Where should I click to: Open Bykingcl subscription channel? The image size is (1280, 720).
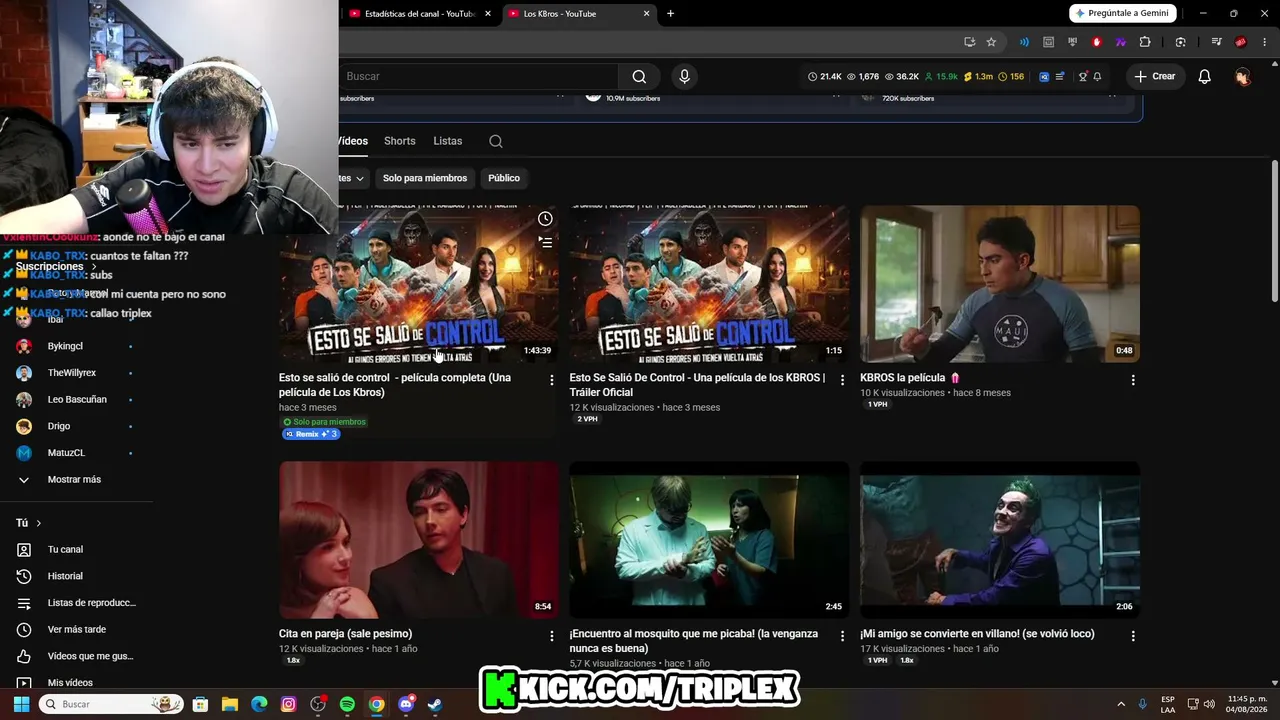[65, 346]
